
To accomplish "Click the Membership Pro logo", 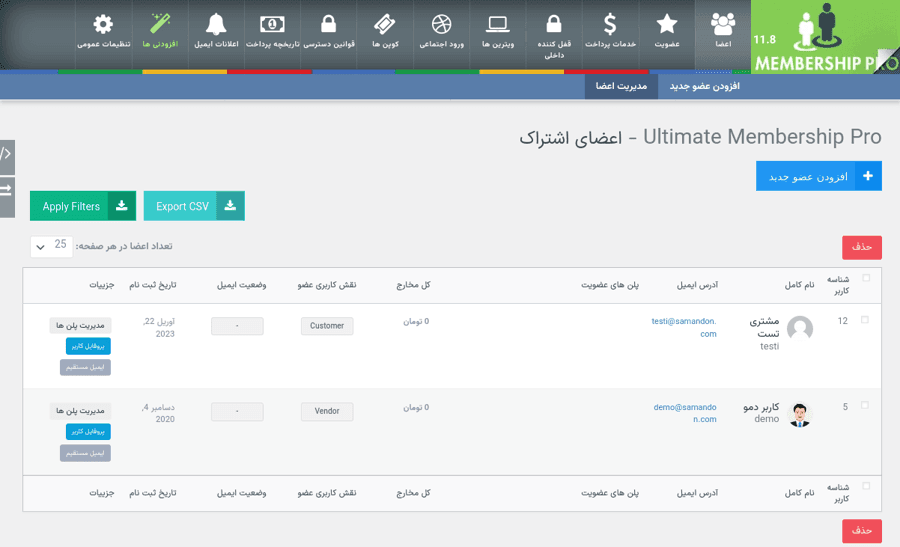I will (825, 37).
